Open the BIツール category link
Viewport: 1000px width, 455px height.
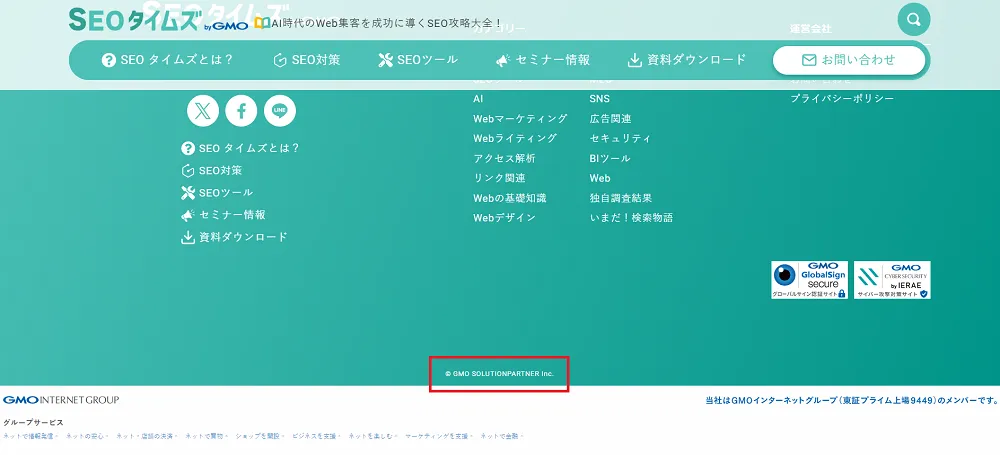[610, 158]
